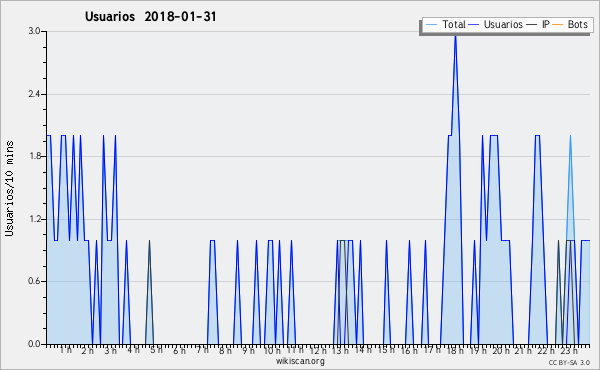This screenshot has width=600, height=370.
Task: Click the 20 h x-axis label
Action: coord(501,350)
